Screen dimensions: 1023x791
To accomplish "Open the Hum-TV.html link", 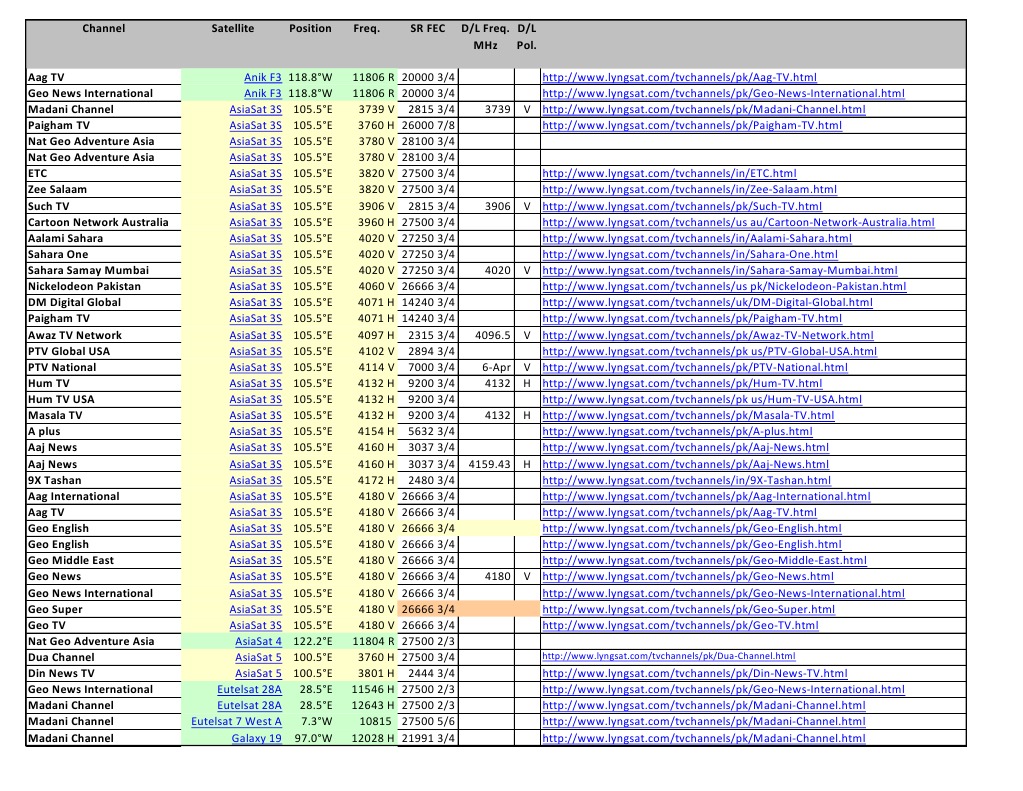I will [x=682, y=383].
